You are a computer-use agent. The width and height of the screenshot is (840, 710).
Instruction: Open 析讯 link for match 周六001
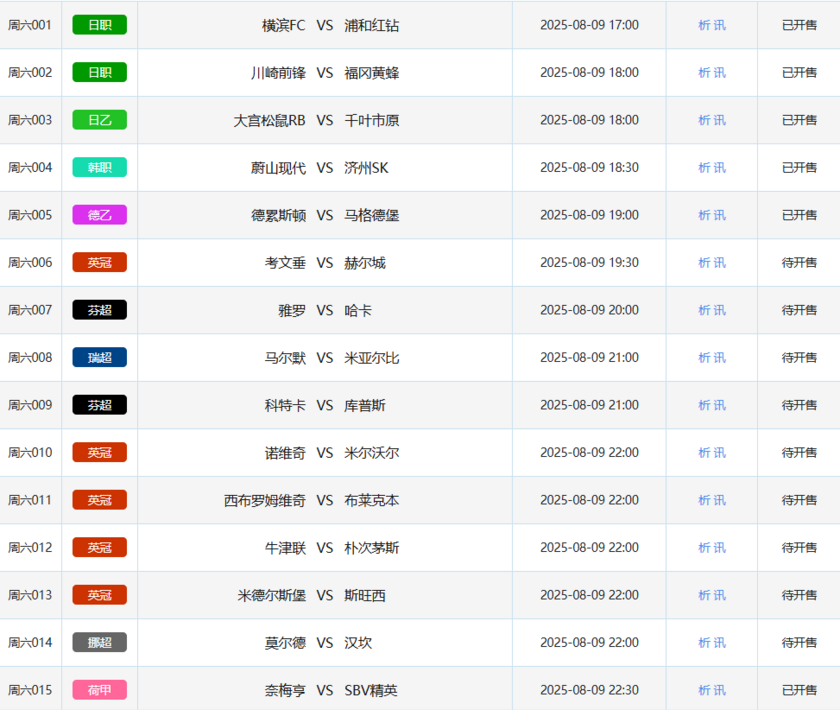[712, 25]
